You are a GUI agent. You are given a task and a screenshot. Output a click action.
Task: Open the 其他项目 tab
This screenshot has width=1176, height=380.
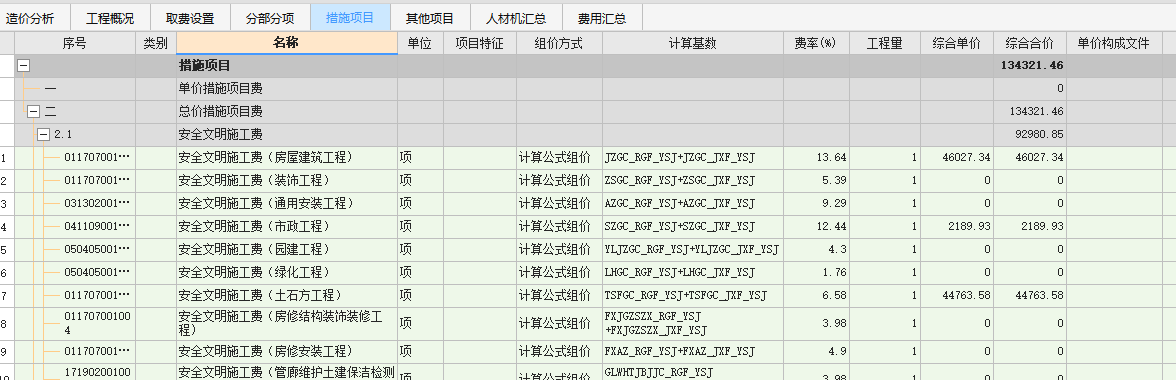[x=430, y=17]
